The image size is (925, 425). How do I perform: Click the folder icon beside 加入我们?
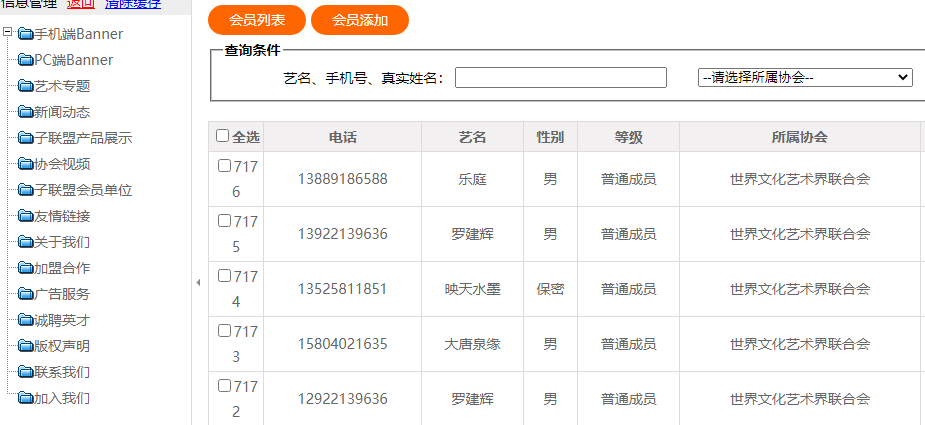tap(25, 398)
